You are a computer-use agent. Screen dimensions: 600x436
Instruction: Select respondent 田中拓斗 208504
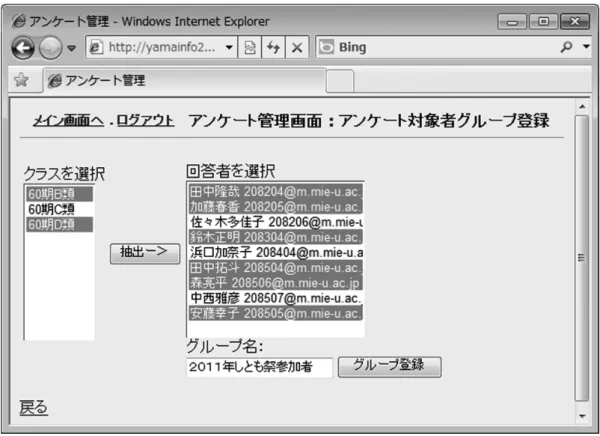pyautogui.click(x=275, y=268)
